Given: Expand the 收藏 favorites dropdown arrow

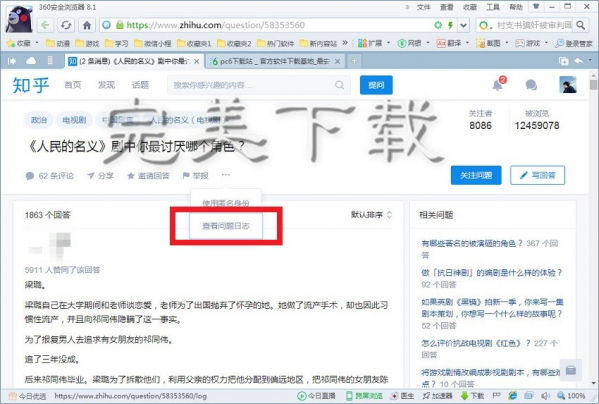Looking at the screenshot, I should click(x=37, y=43).
